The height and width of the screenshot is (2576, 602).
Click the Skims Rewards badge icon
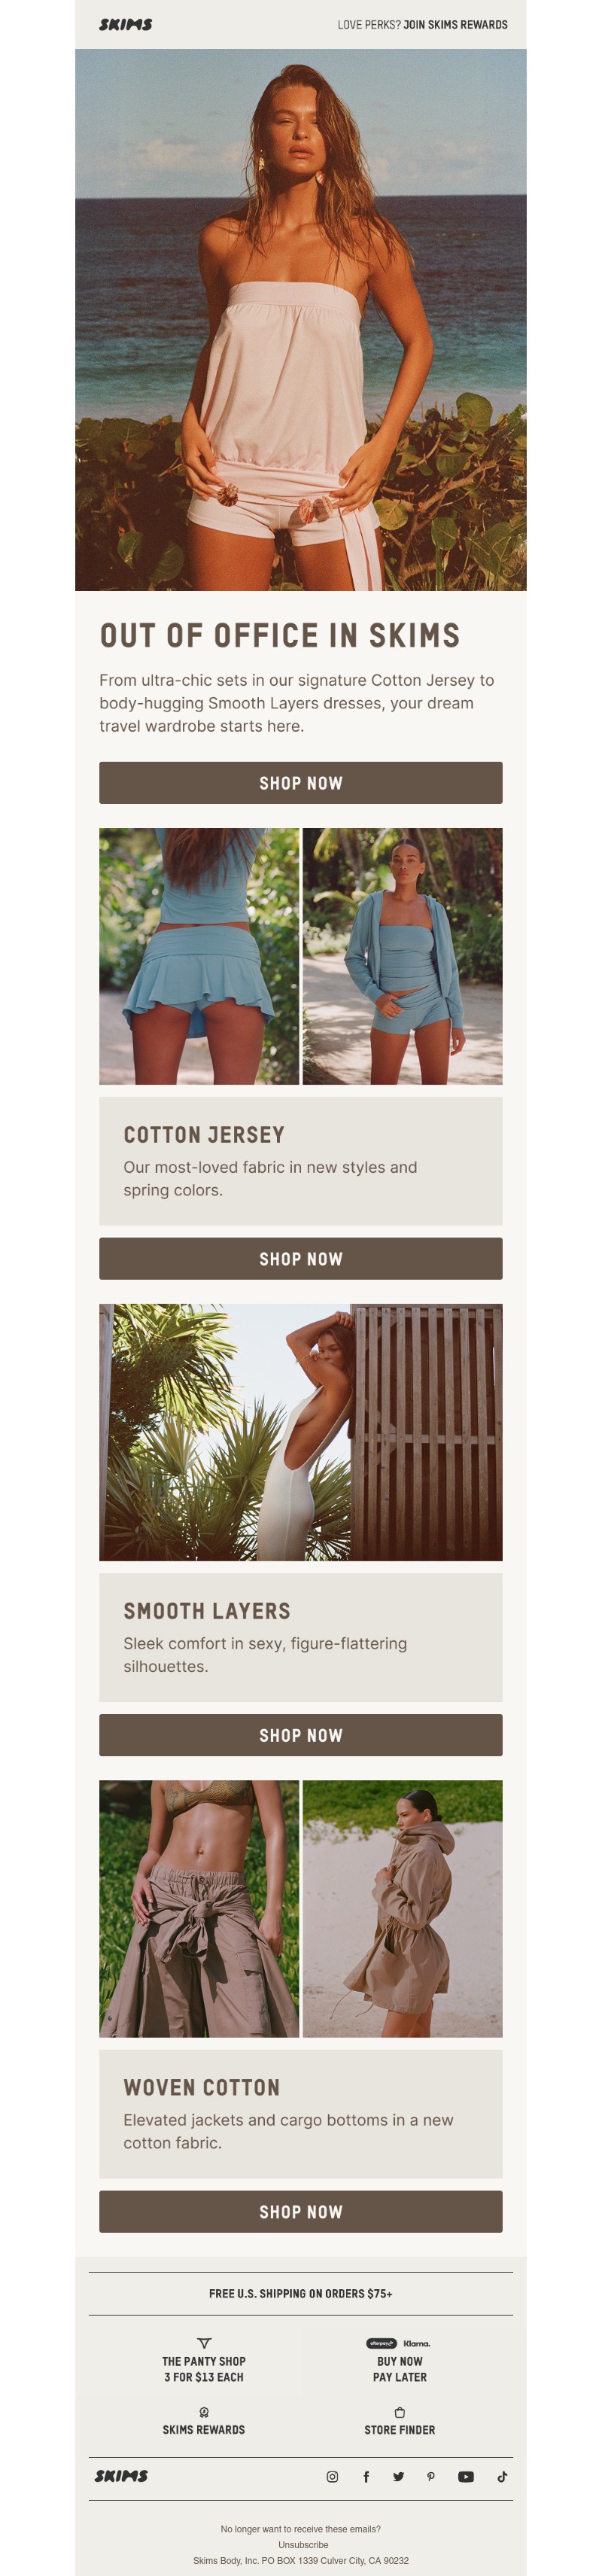tap(204, 2412)
